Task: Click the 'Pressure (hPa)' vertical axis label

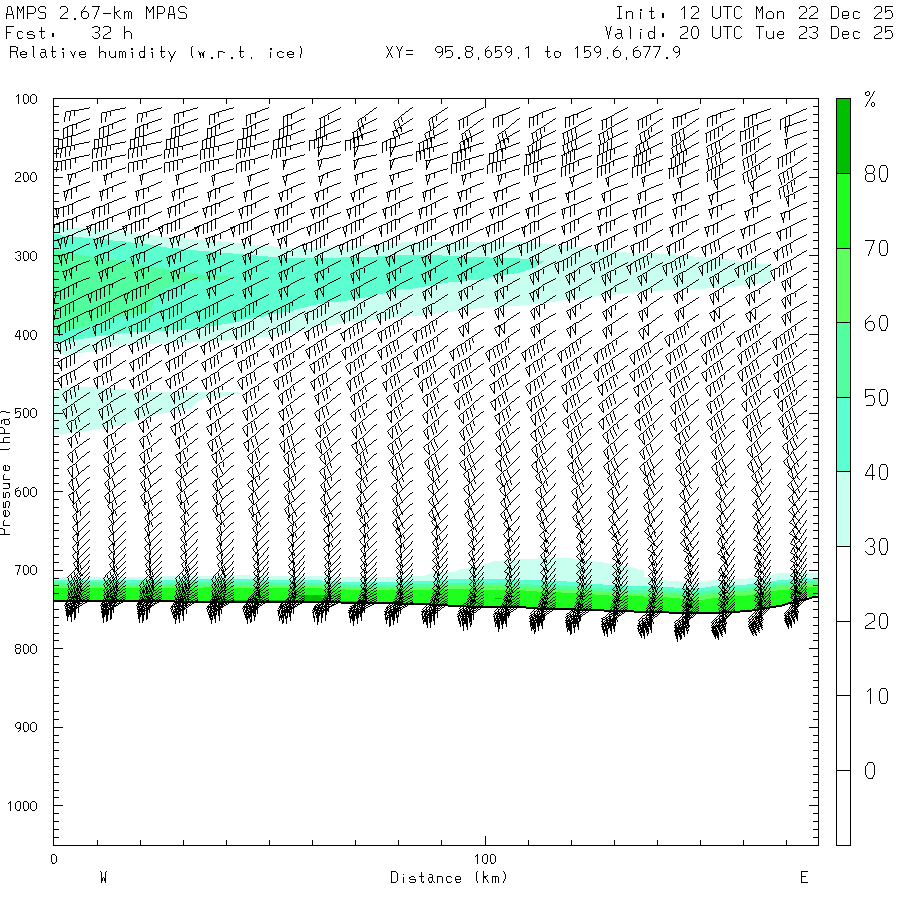Action: (x=7, y=470)
